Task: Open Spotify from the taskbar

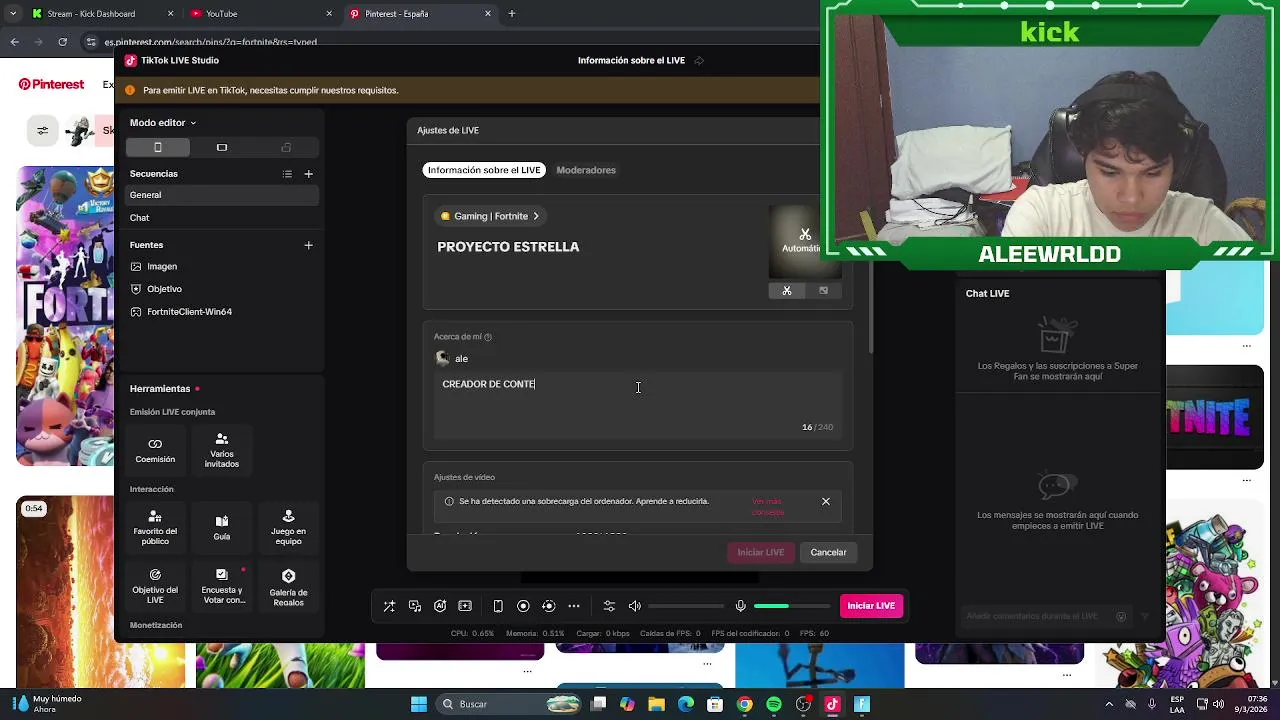Action: tap(773, 704)
